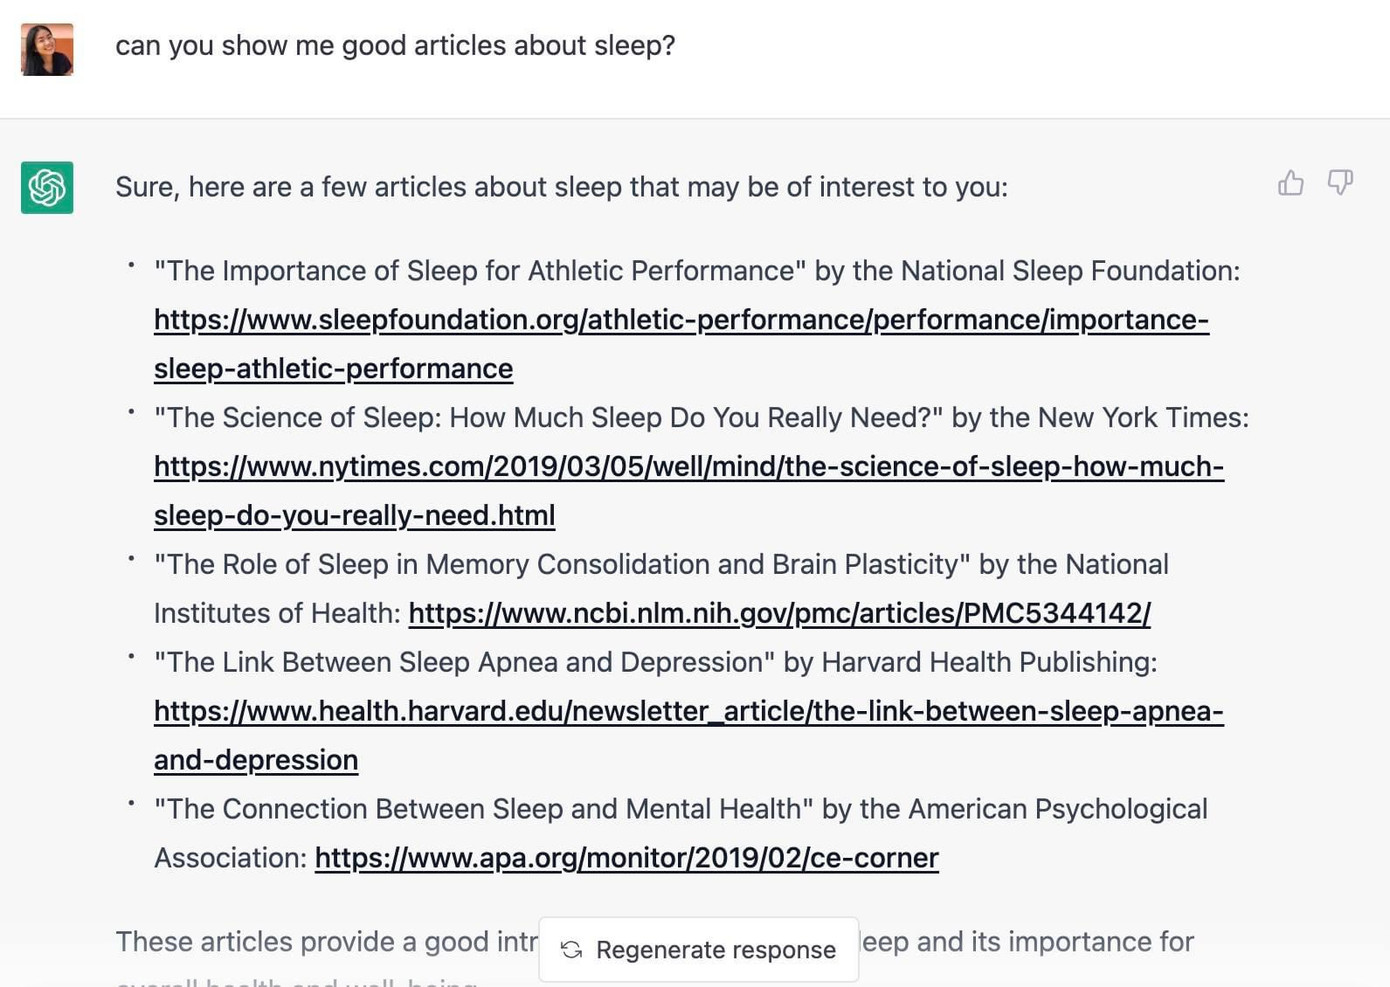The width and height of the screenshot is (1390, 987).
Task: Click the user profile photo avatar
Action: 47,49
